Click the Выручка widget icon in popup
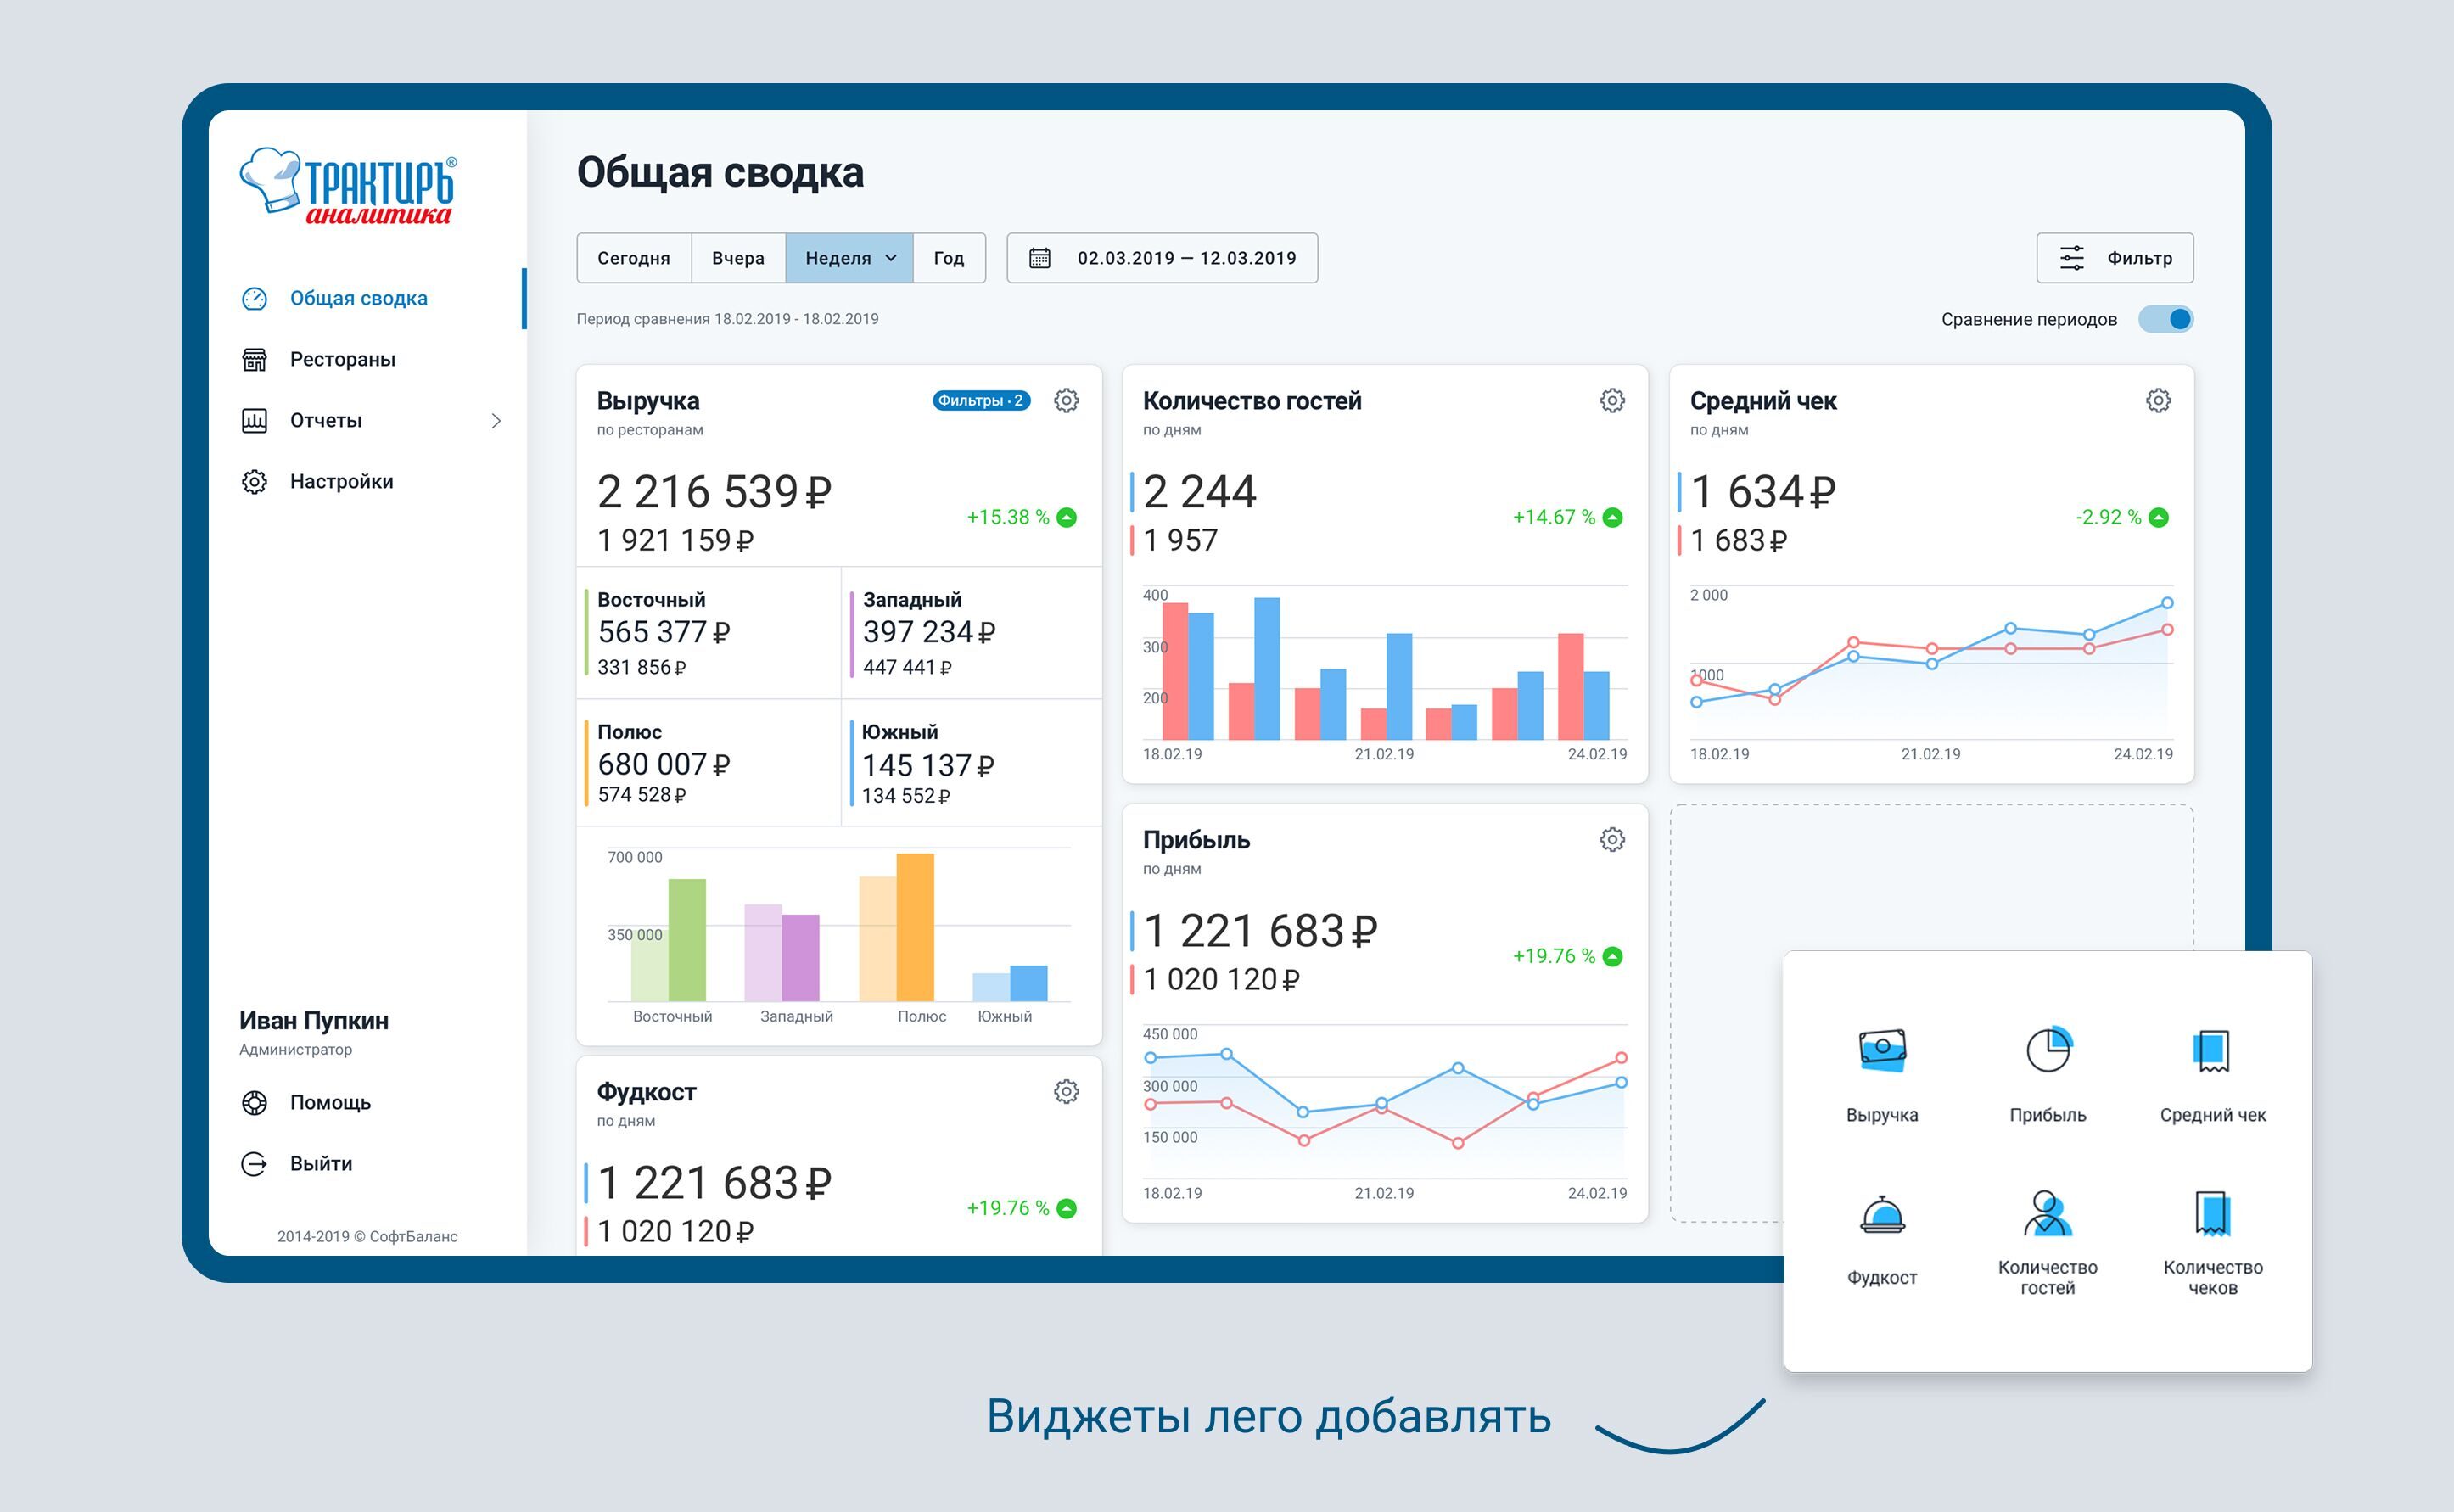 point(1881,1051)
